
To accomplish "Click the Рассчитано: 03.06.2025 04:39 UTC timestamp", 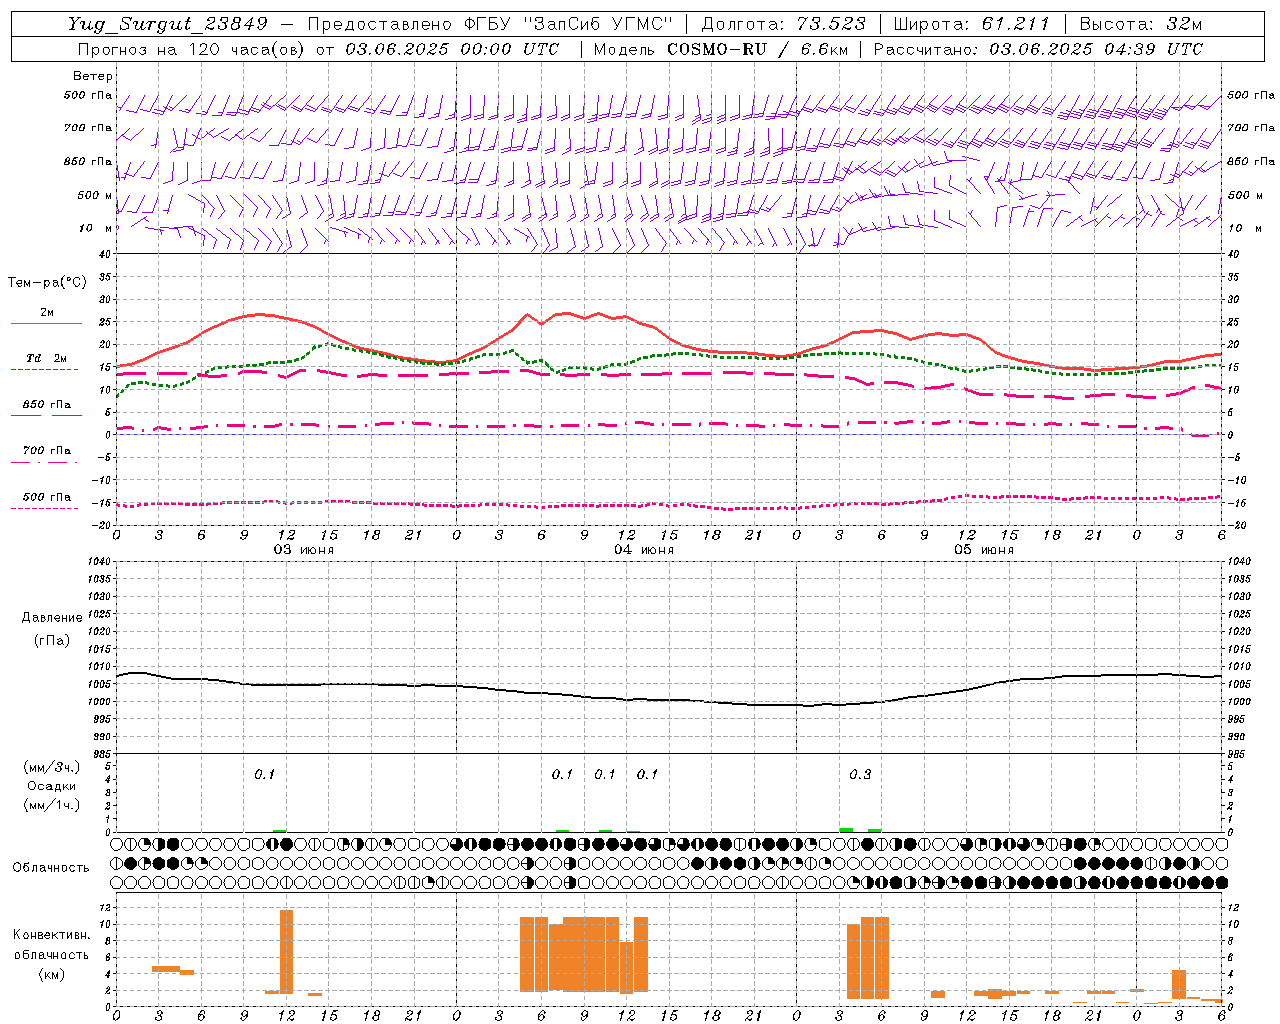I will [1038, 49].
